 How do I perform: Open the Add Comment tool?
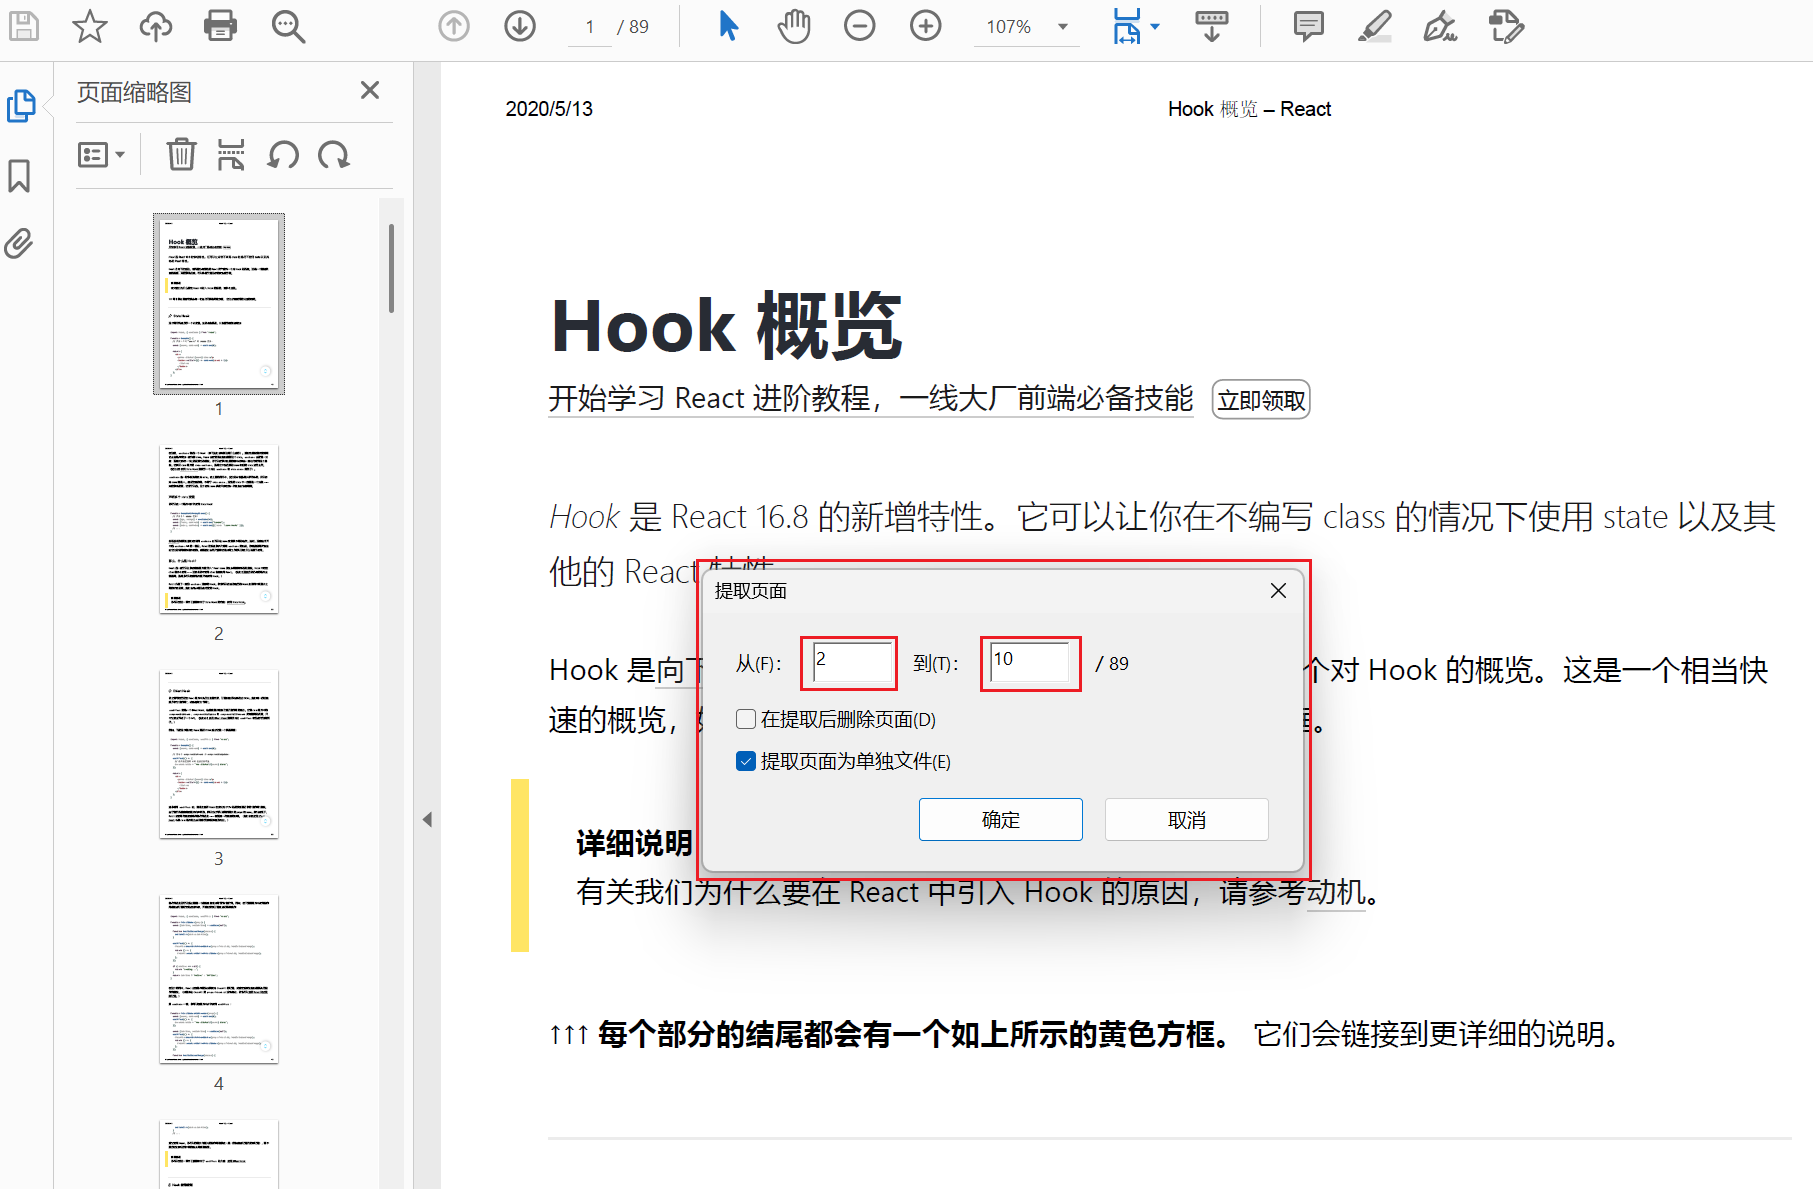[1307, 27]
